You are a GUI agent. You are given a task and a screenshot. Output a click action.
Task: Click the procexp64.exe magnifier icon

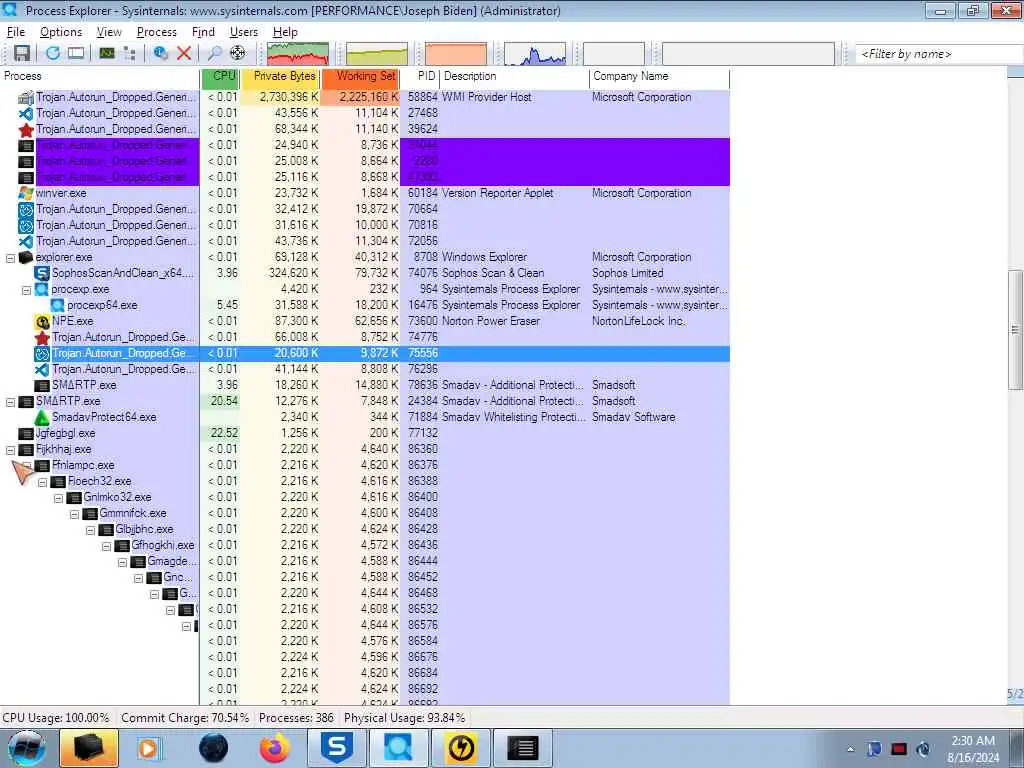(57, 305)
